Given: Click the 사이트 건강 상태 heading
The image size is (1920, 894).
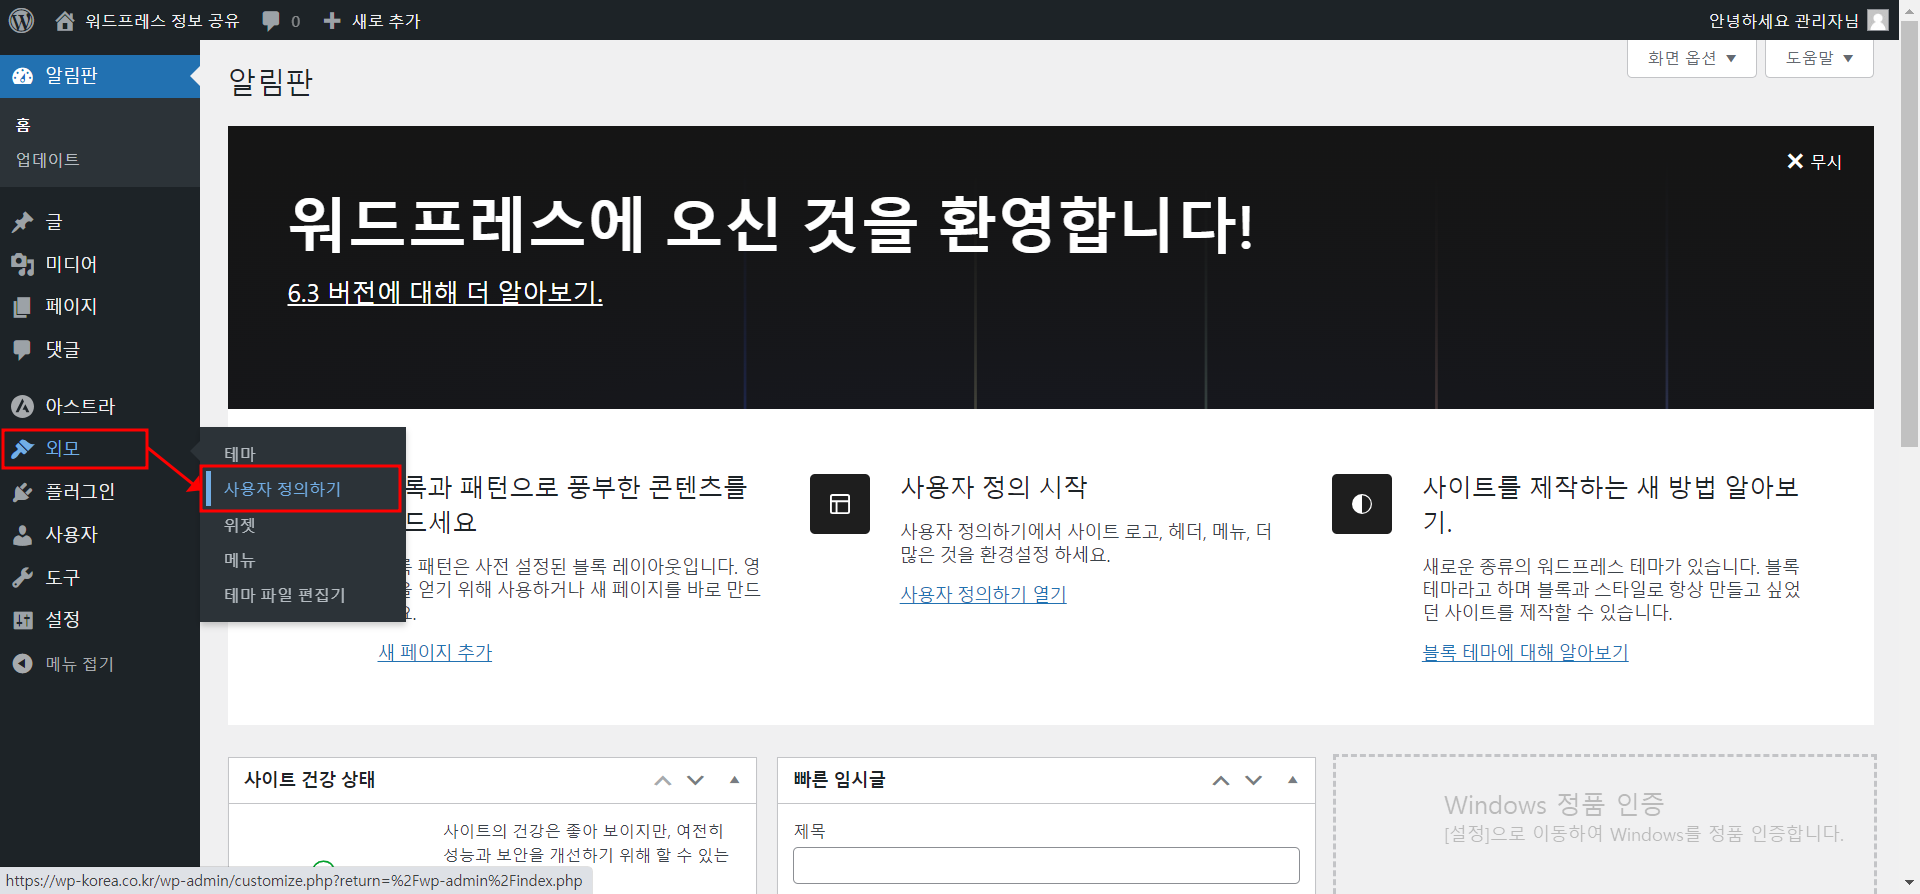Looking at the screenshot, I should pos(310,780).
